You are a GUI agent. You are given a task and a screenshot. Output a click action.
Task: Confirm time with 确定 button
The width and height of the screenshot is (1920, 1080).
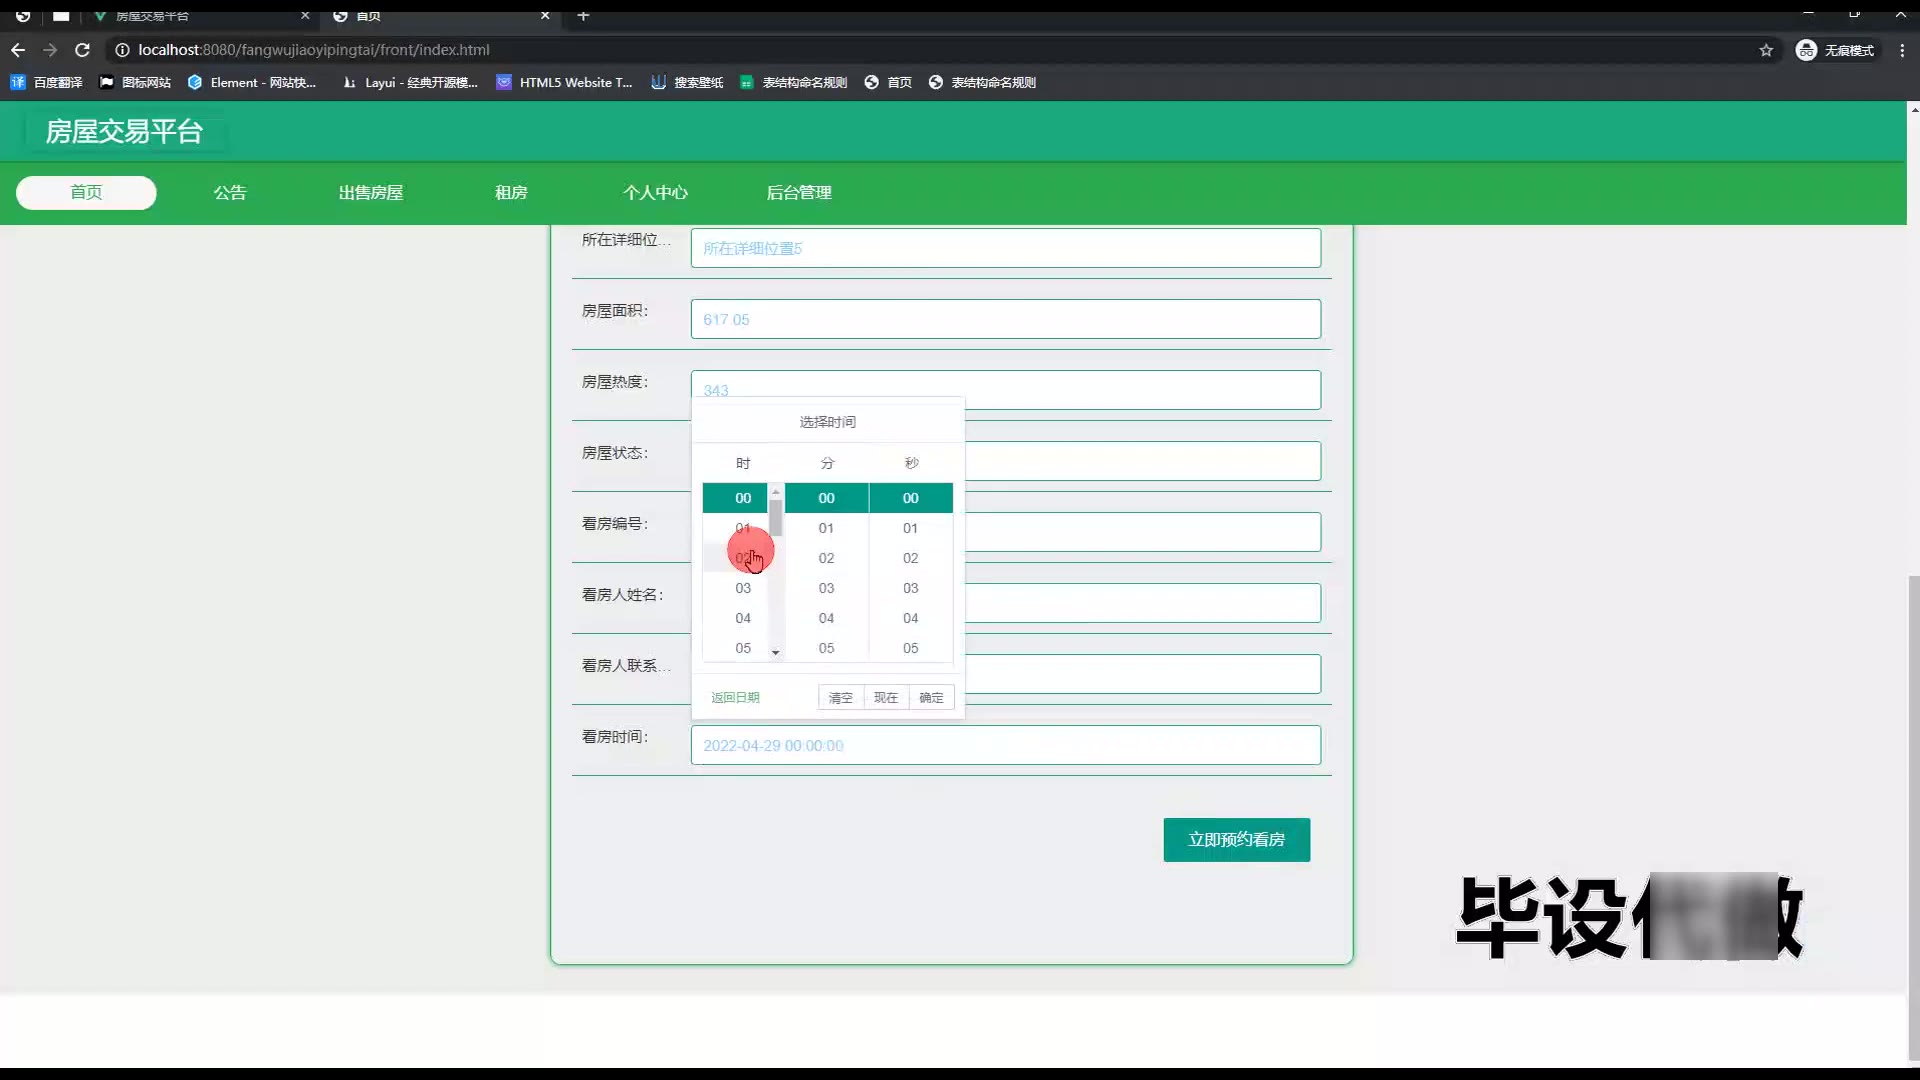tap(931, 698)
